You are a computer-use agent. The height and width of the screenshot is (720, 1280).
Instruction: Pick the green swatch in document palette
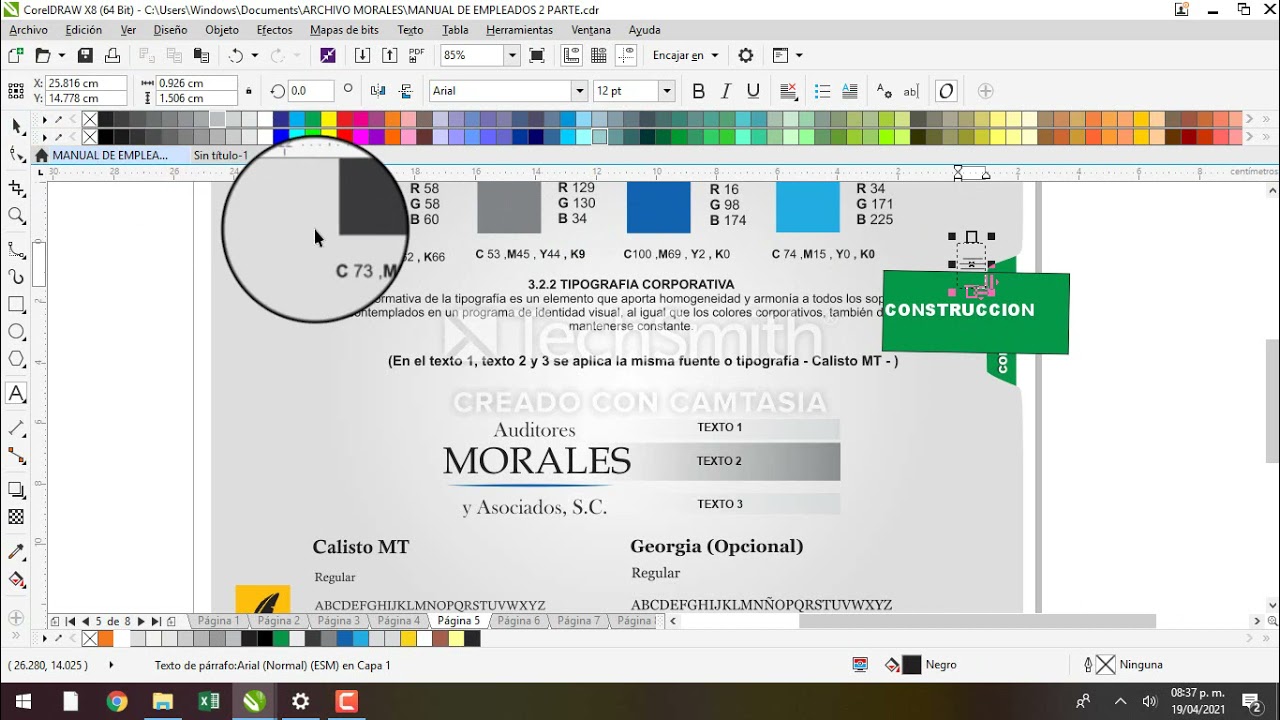[281, 638]
